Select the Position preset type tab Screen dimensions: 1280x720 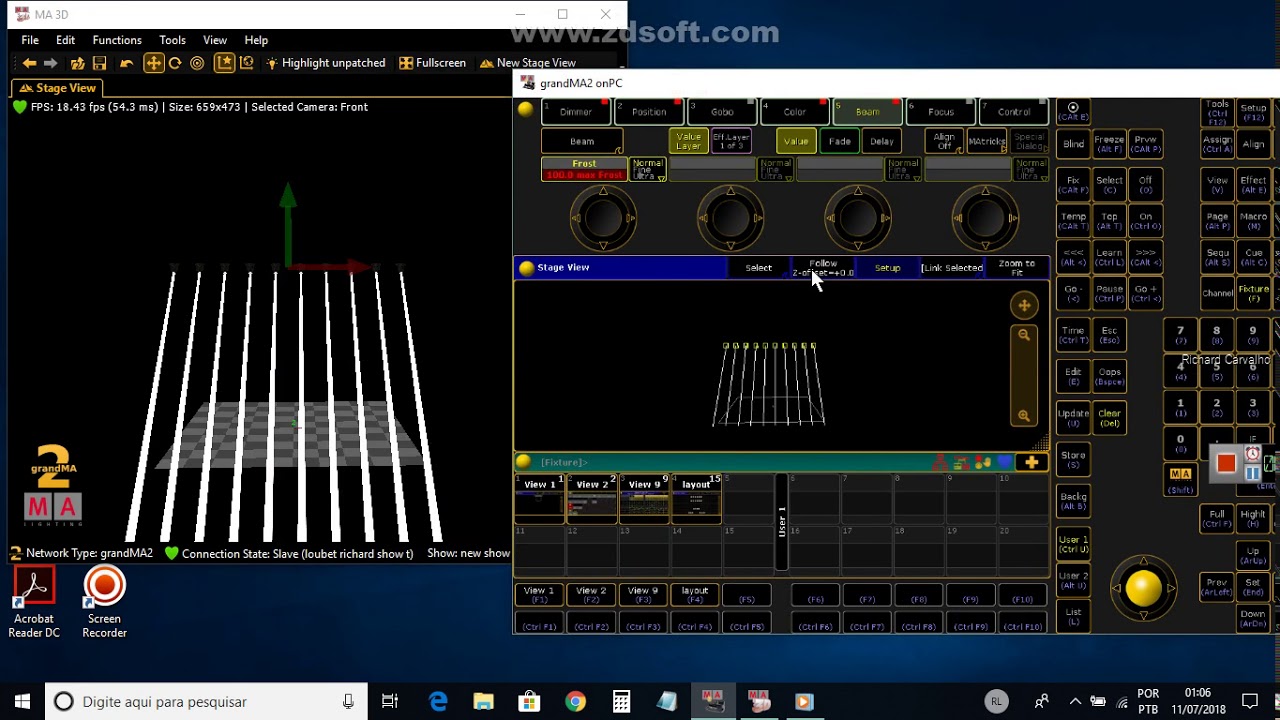coord(648,111)
